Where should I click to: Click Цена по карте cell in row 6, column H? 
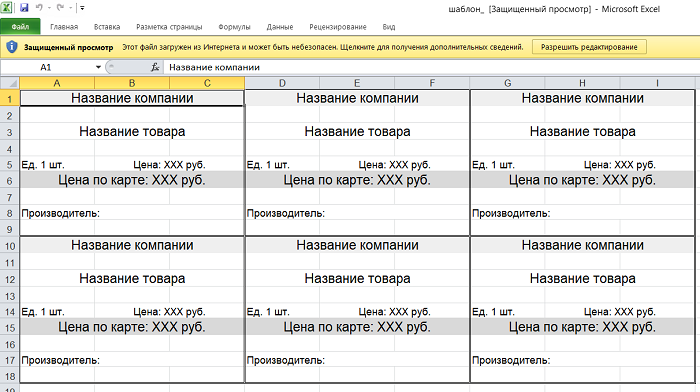coord(583,180)
